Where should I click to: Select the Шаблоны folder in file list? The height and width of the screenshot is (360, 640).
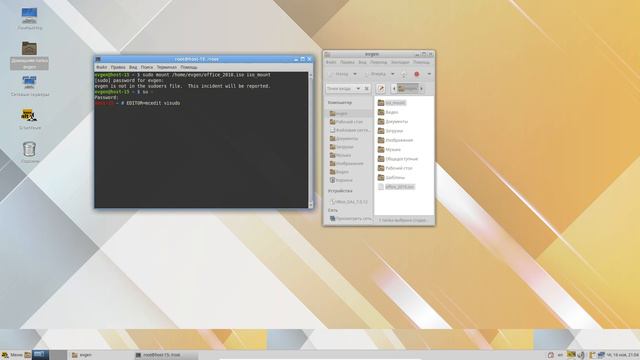pos(391,177)
